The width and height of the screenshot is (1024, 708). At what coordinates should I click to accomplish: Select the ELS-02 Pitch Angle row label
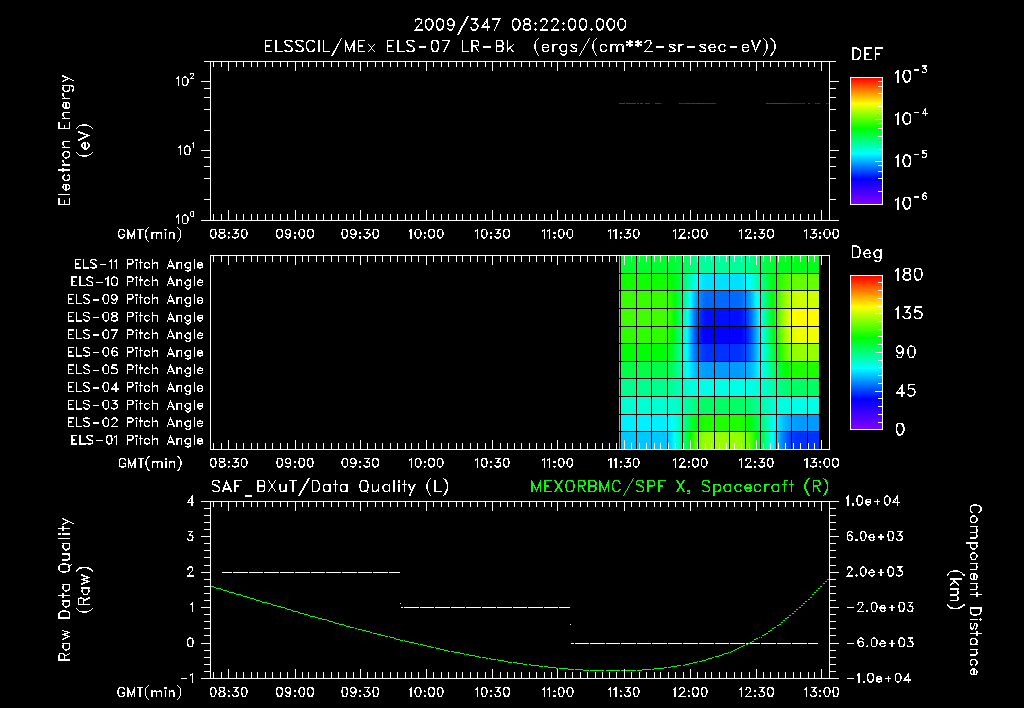pyautogui.click(x=135, y=423)
